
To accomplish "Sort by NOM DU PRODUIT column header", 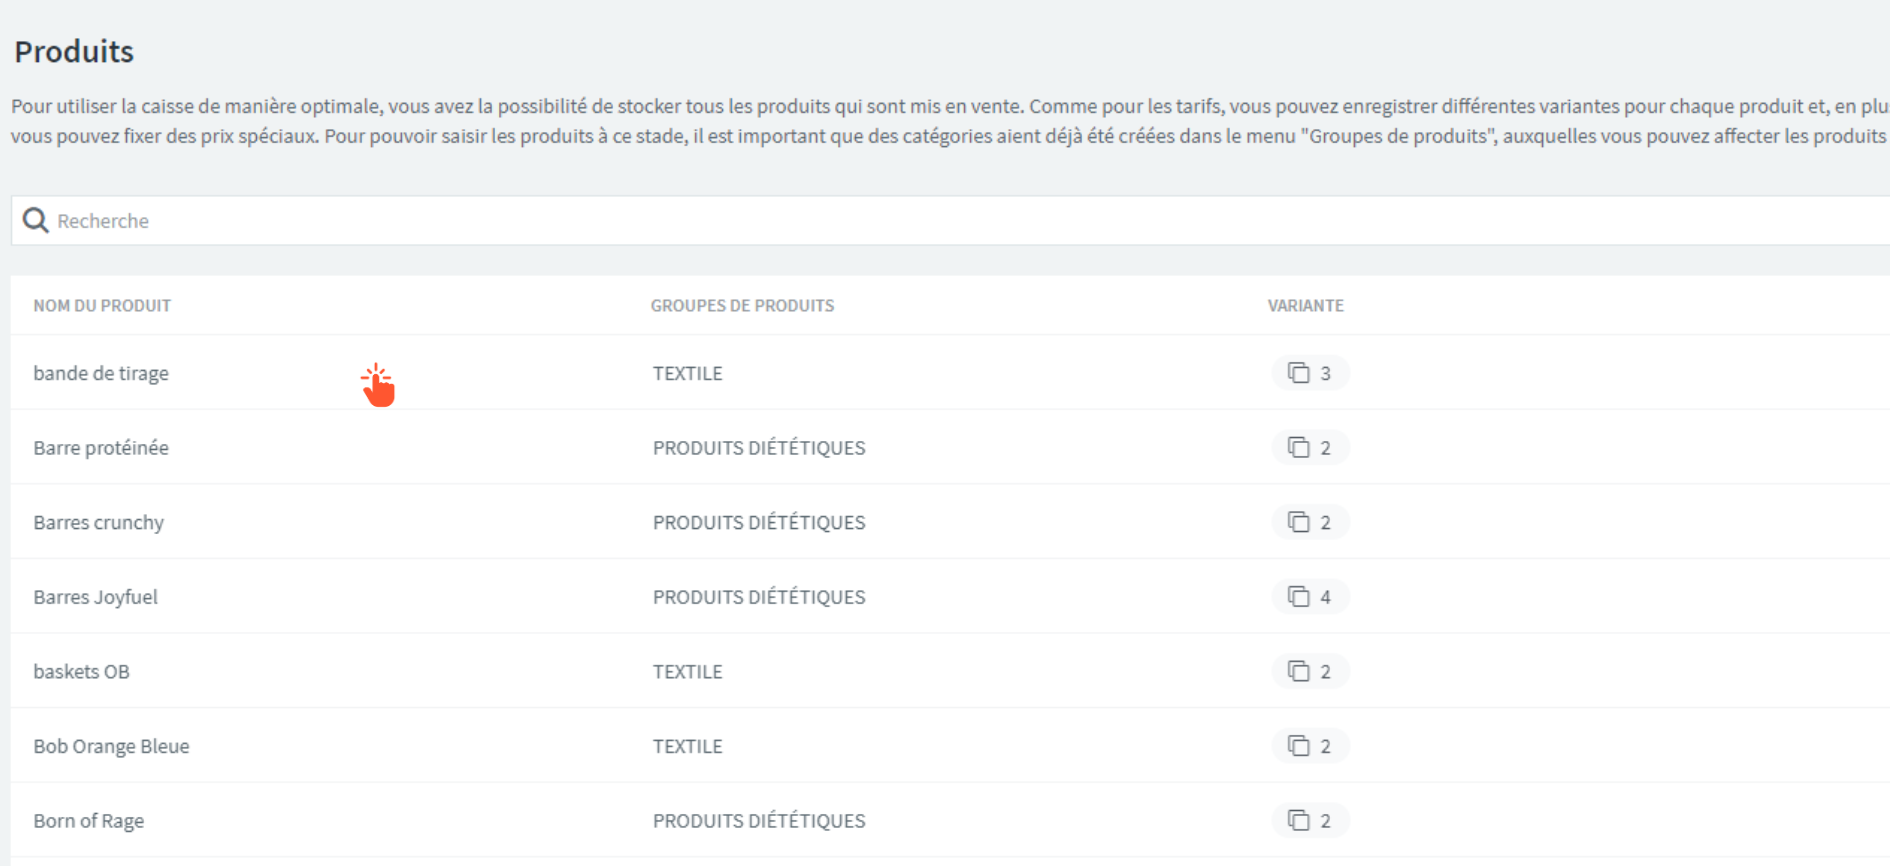I will (102, 305).
